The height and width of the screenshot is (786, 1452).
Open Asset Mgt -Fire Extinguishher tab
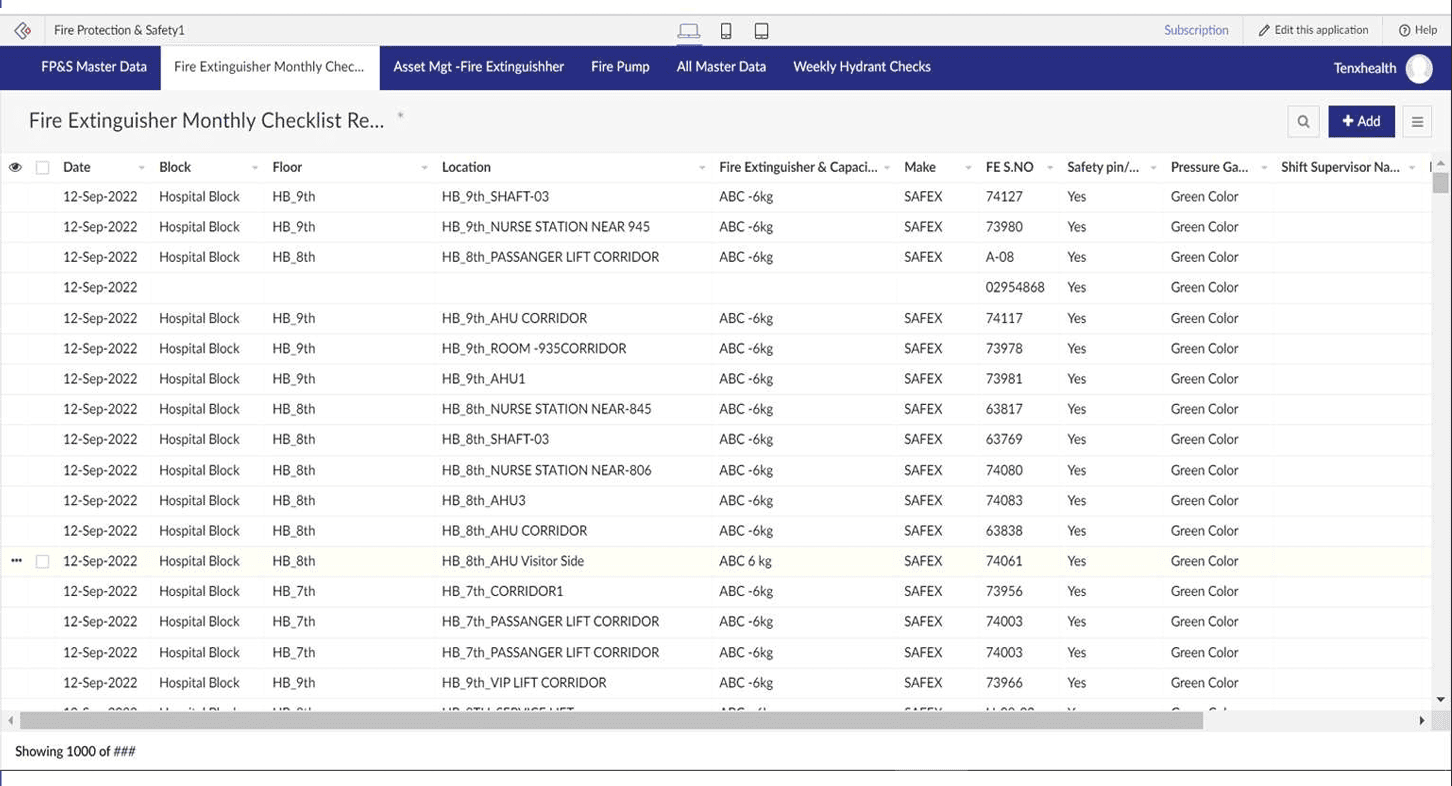click(x=478, y=67)
